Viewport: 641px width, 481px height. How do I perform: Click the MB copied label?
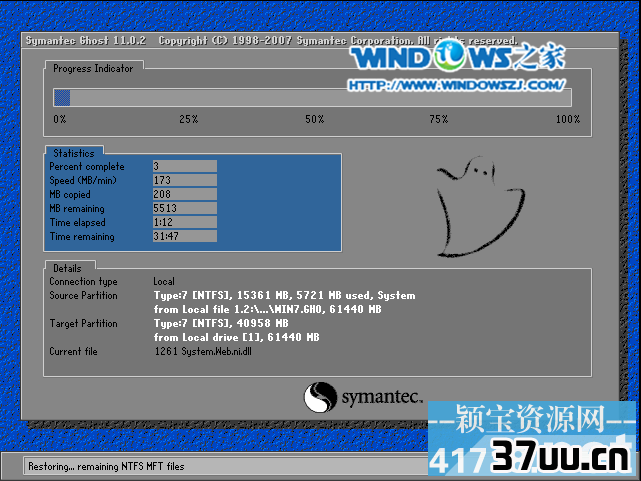pyautogui.click(x=70, y=195)
